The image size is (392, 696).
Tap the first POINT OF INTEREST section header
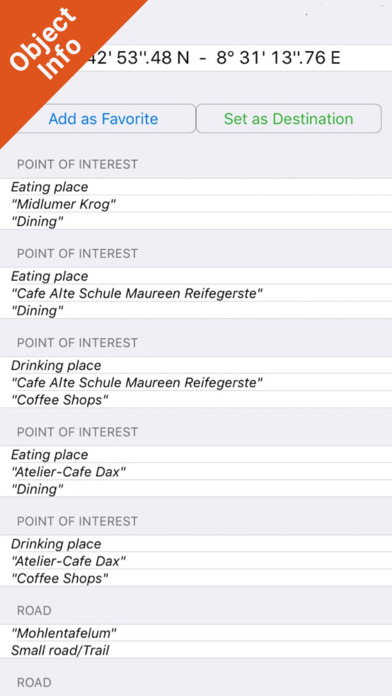coord(77,164)
